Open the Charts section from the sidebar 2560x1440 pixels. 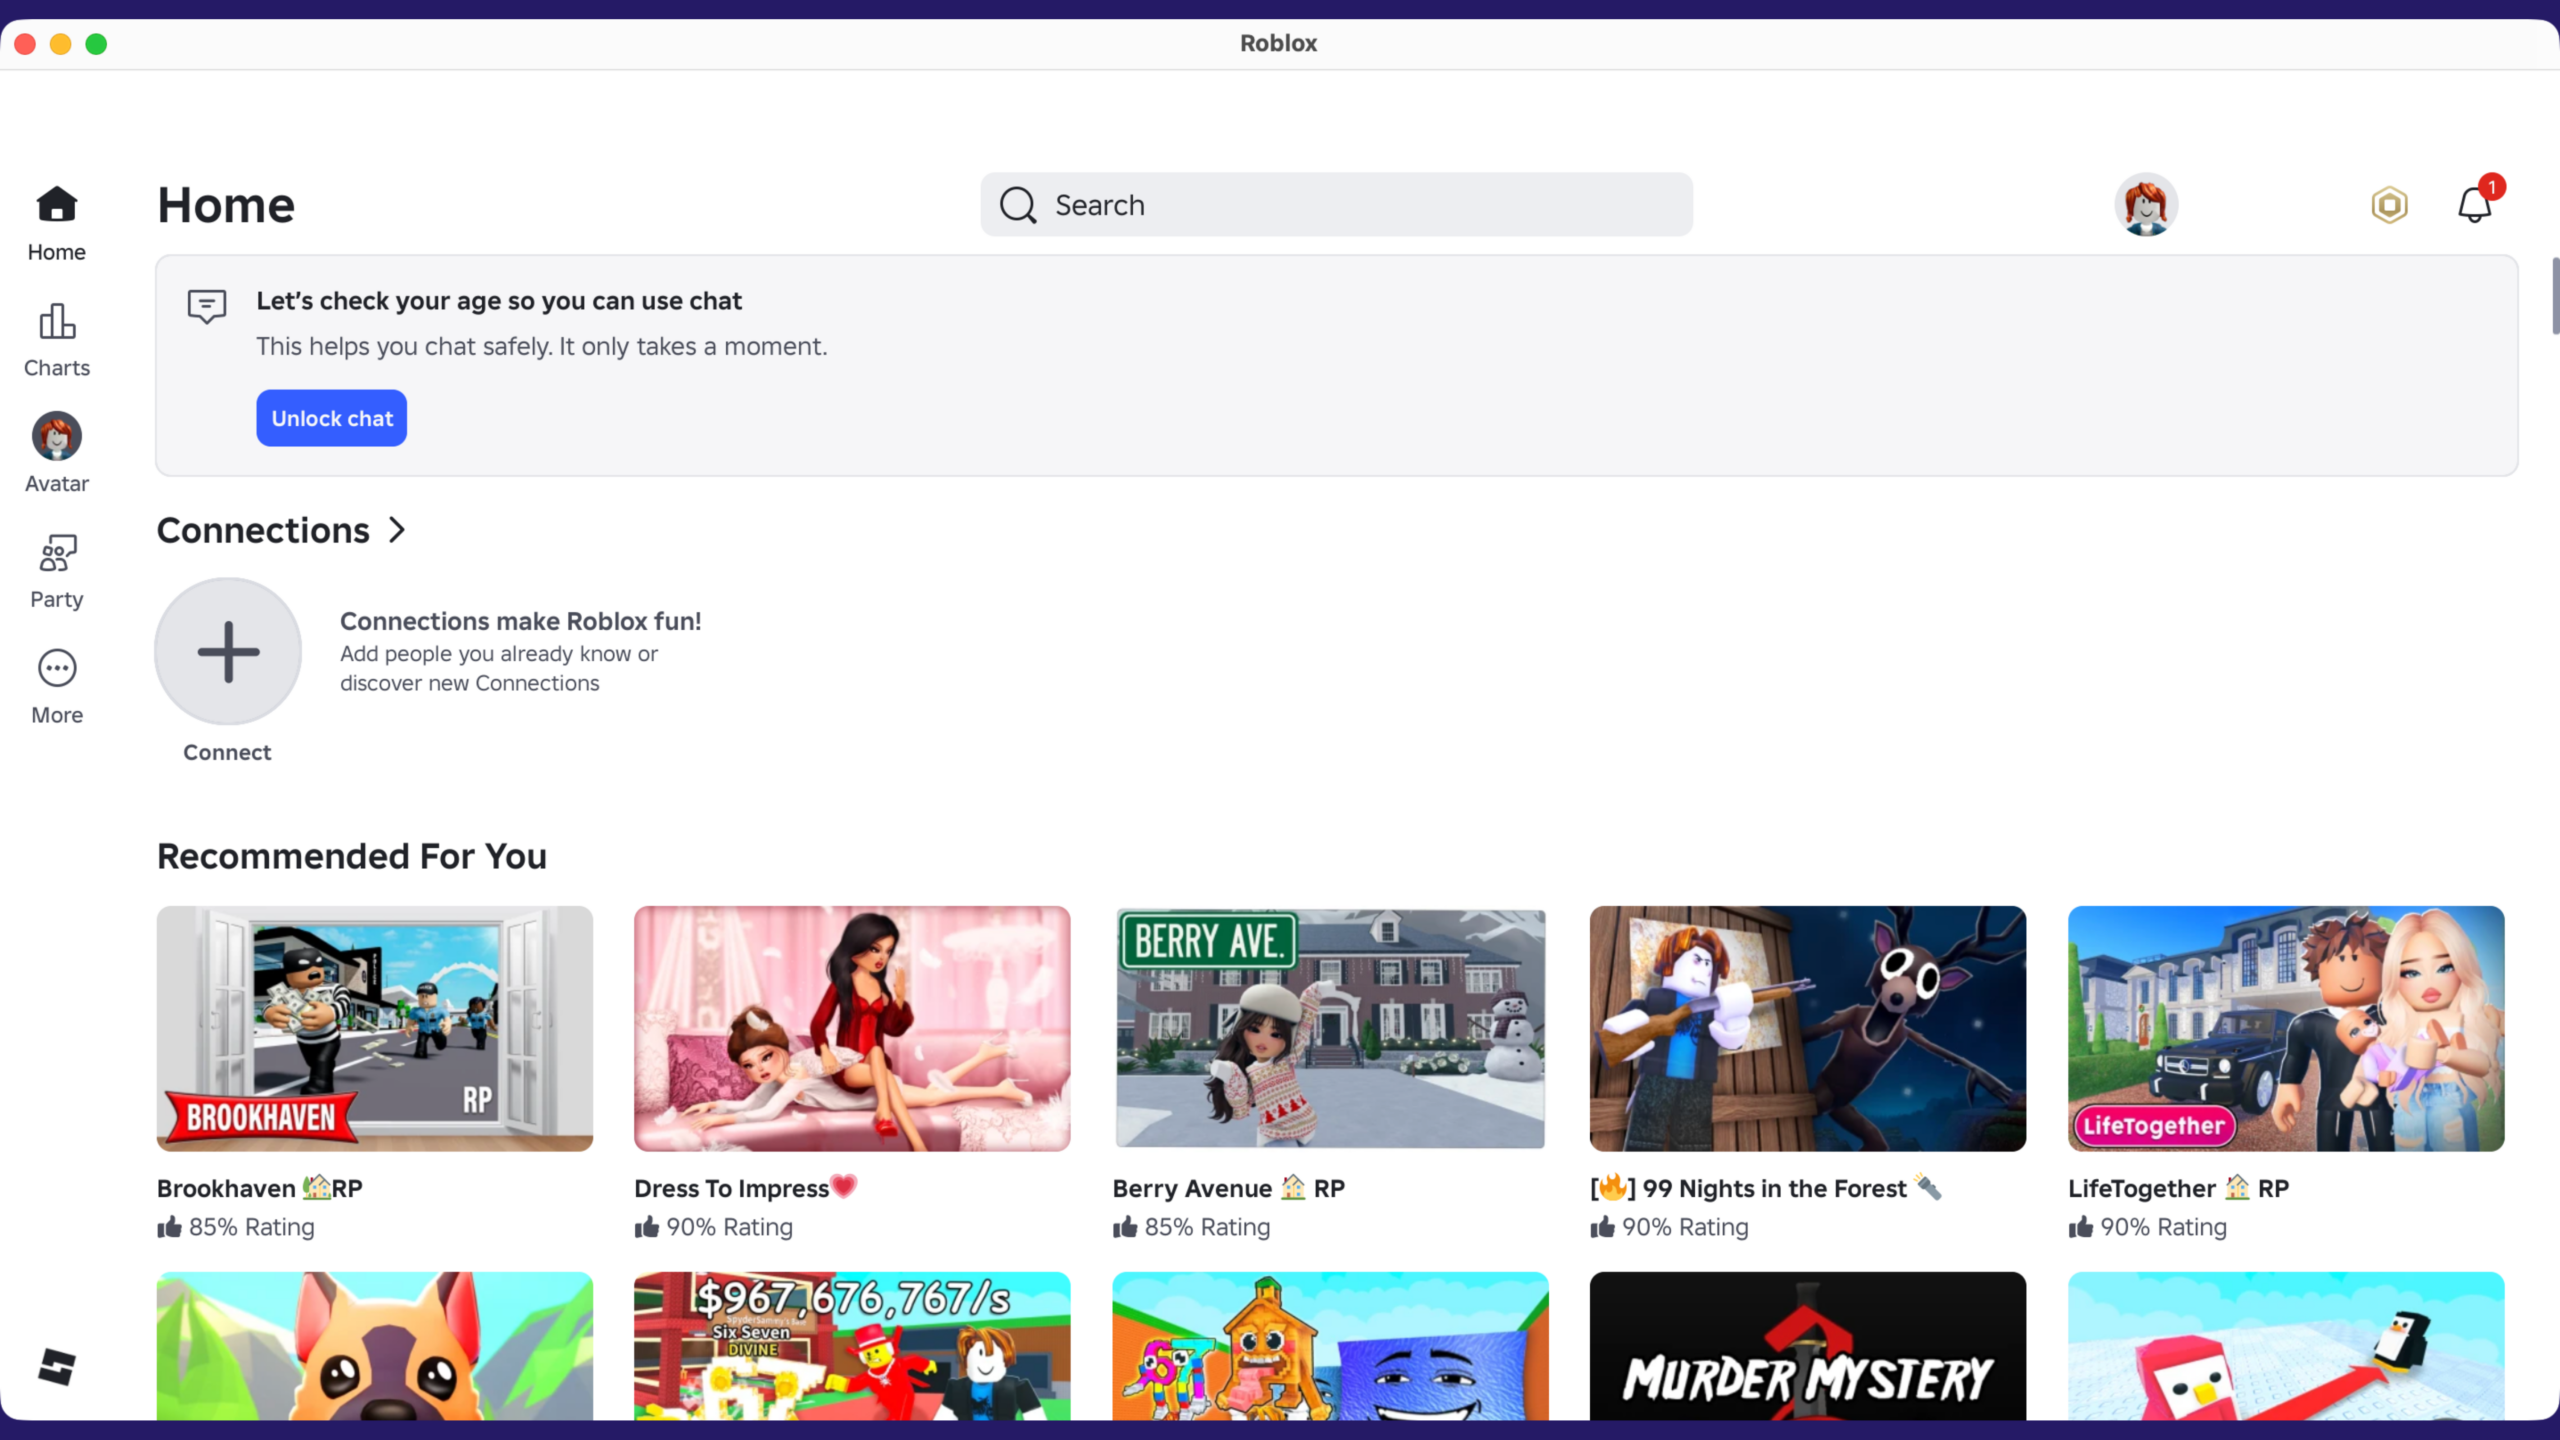(x=55, y=322)
